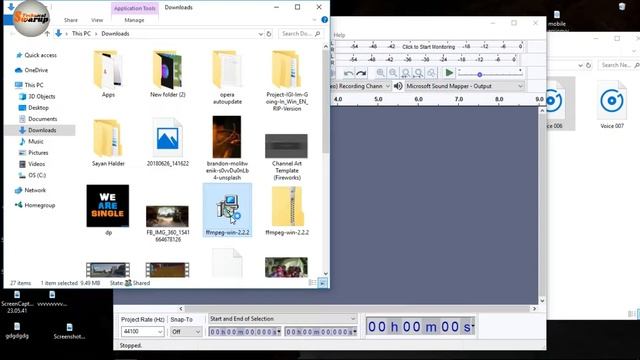Select the New folder (2) folder

pos(168,73)
